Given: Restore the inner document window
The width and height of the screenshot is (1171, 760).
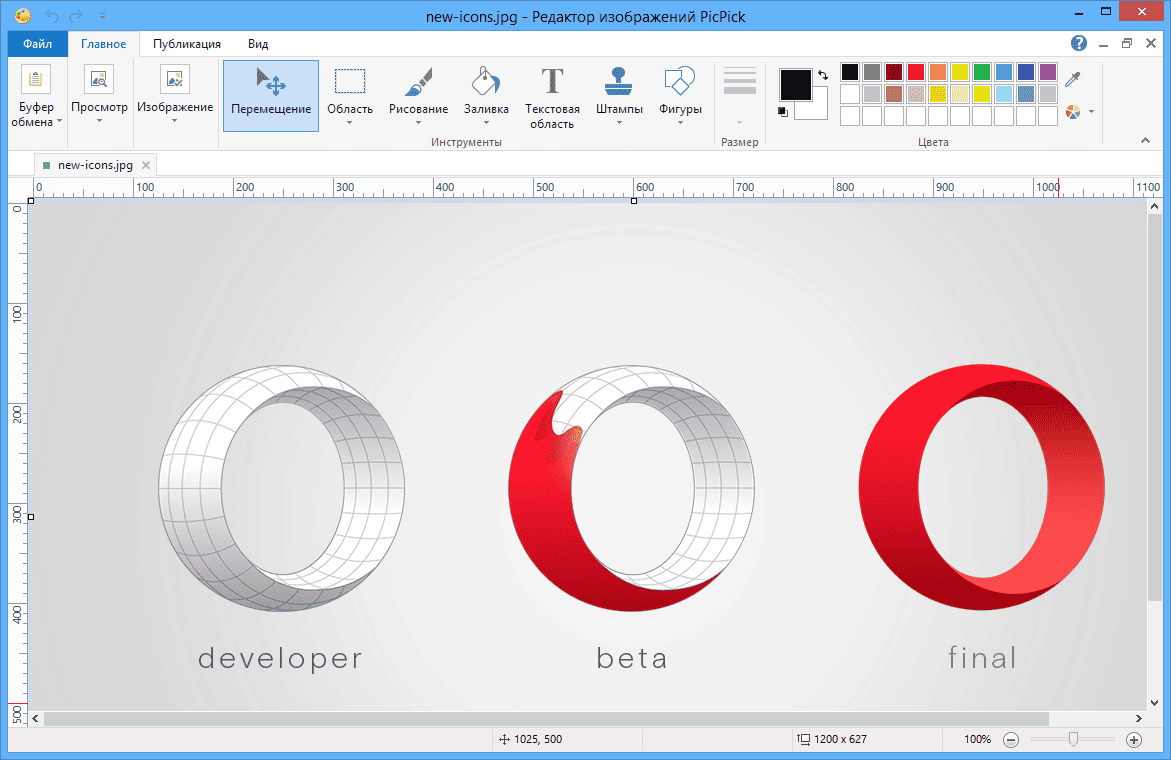Looking at the screenshot, I should (x=1127, y=43).
